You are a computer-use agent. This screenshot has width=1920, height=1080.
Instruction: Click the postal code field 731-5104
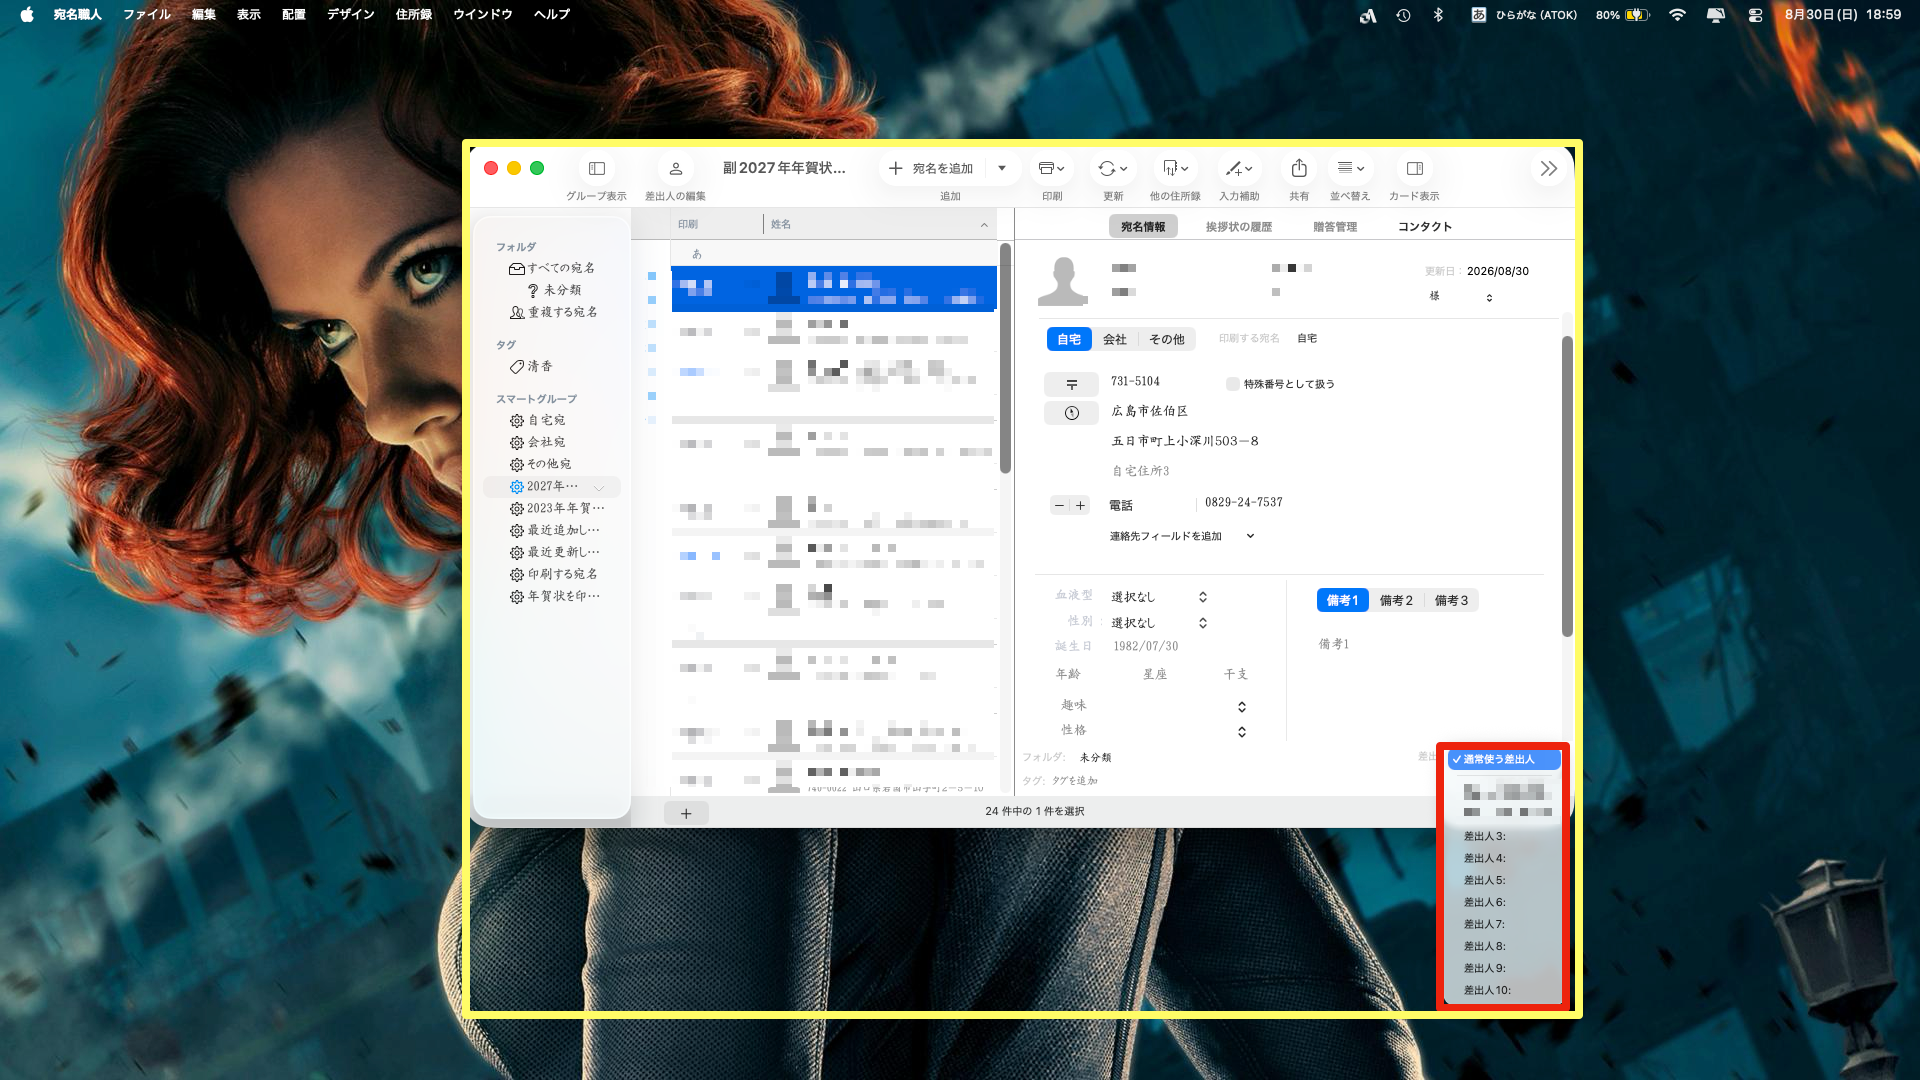pos(1135,381)
